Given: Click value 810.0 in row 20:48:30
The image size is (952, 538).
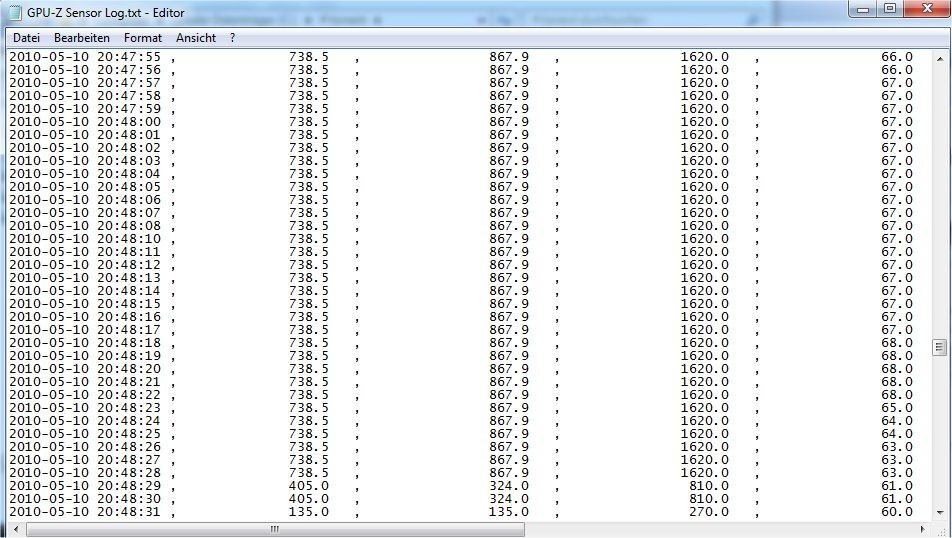Looking at the screenshot, I should [709, 499].
